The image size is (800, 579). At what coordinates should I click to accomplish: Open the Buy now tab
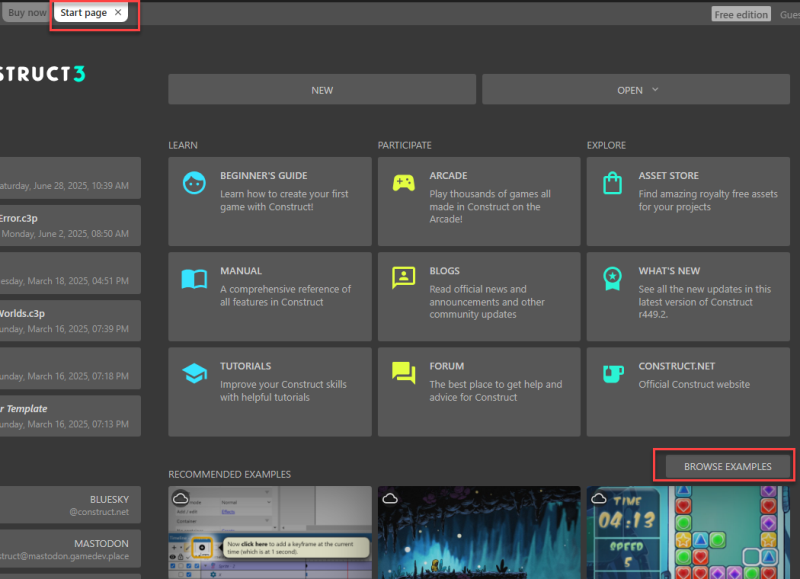pyautogui.click(x=27, y=13)
